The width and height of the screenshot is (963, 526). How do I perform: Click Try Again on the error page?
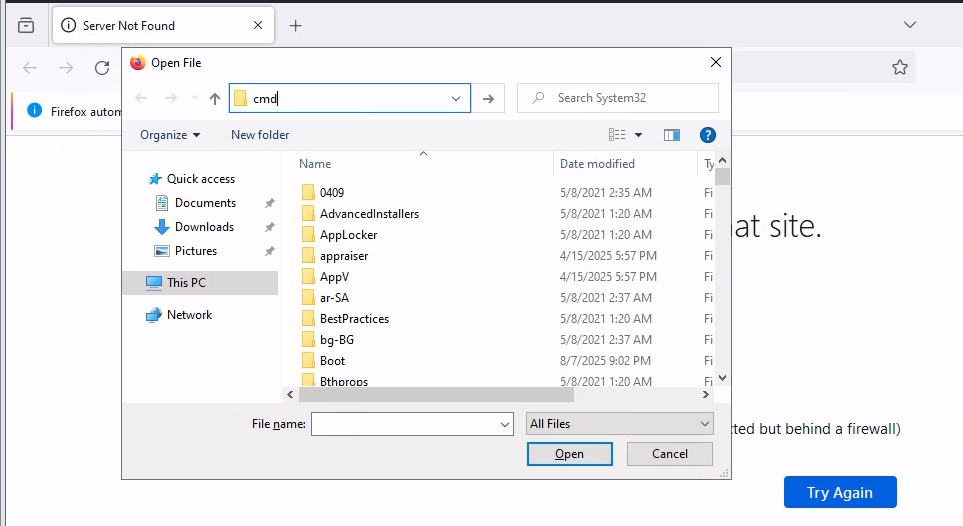(839, 492)
